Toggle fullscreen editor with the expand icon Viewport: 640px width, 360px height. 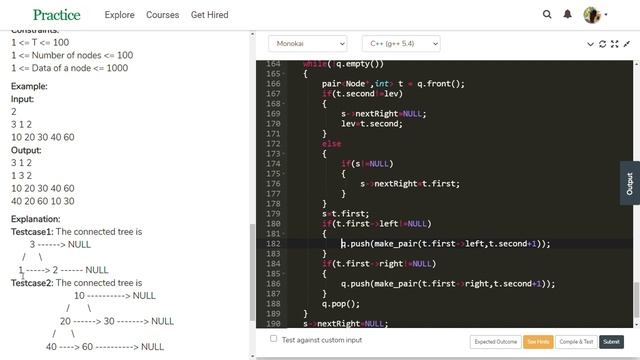tap(615, 44)
